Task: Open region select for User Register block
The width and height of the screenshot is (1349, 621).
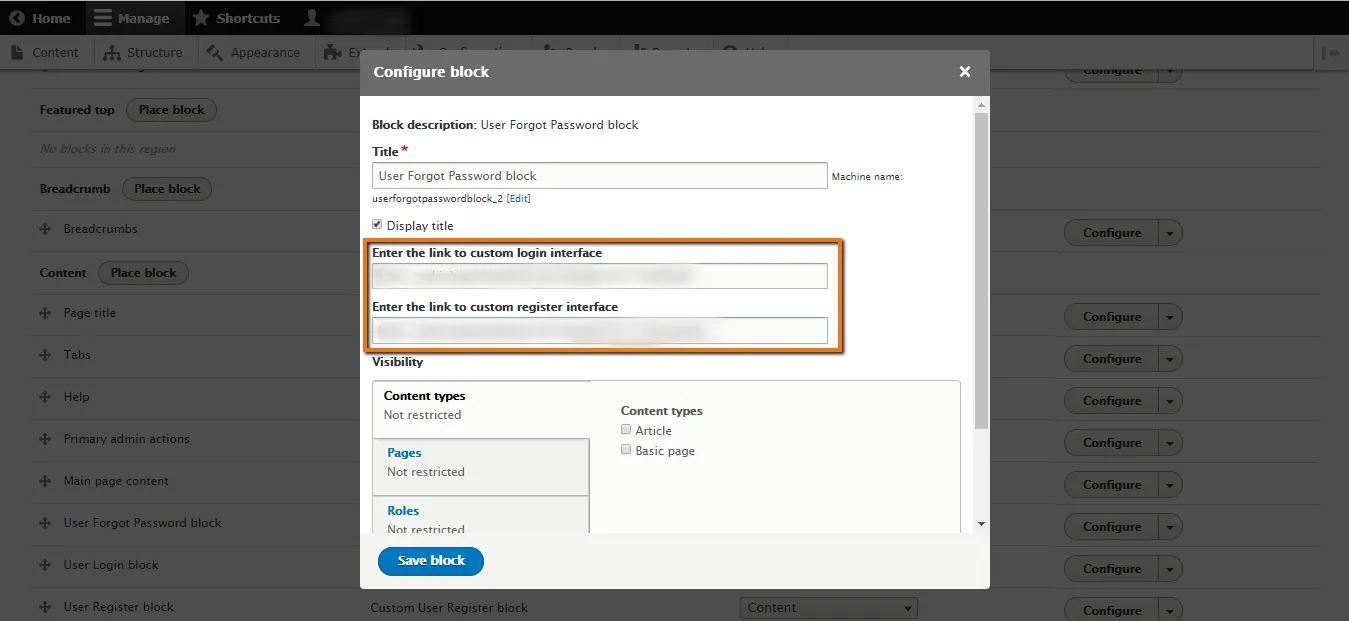Action: click(828, 608)
